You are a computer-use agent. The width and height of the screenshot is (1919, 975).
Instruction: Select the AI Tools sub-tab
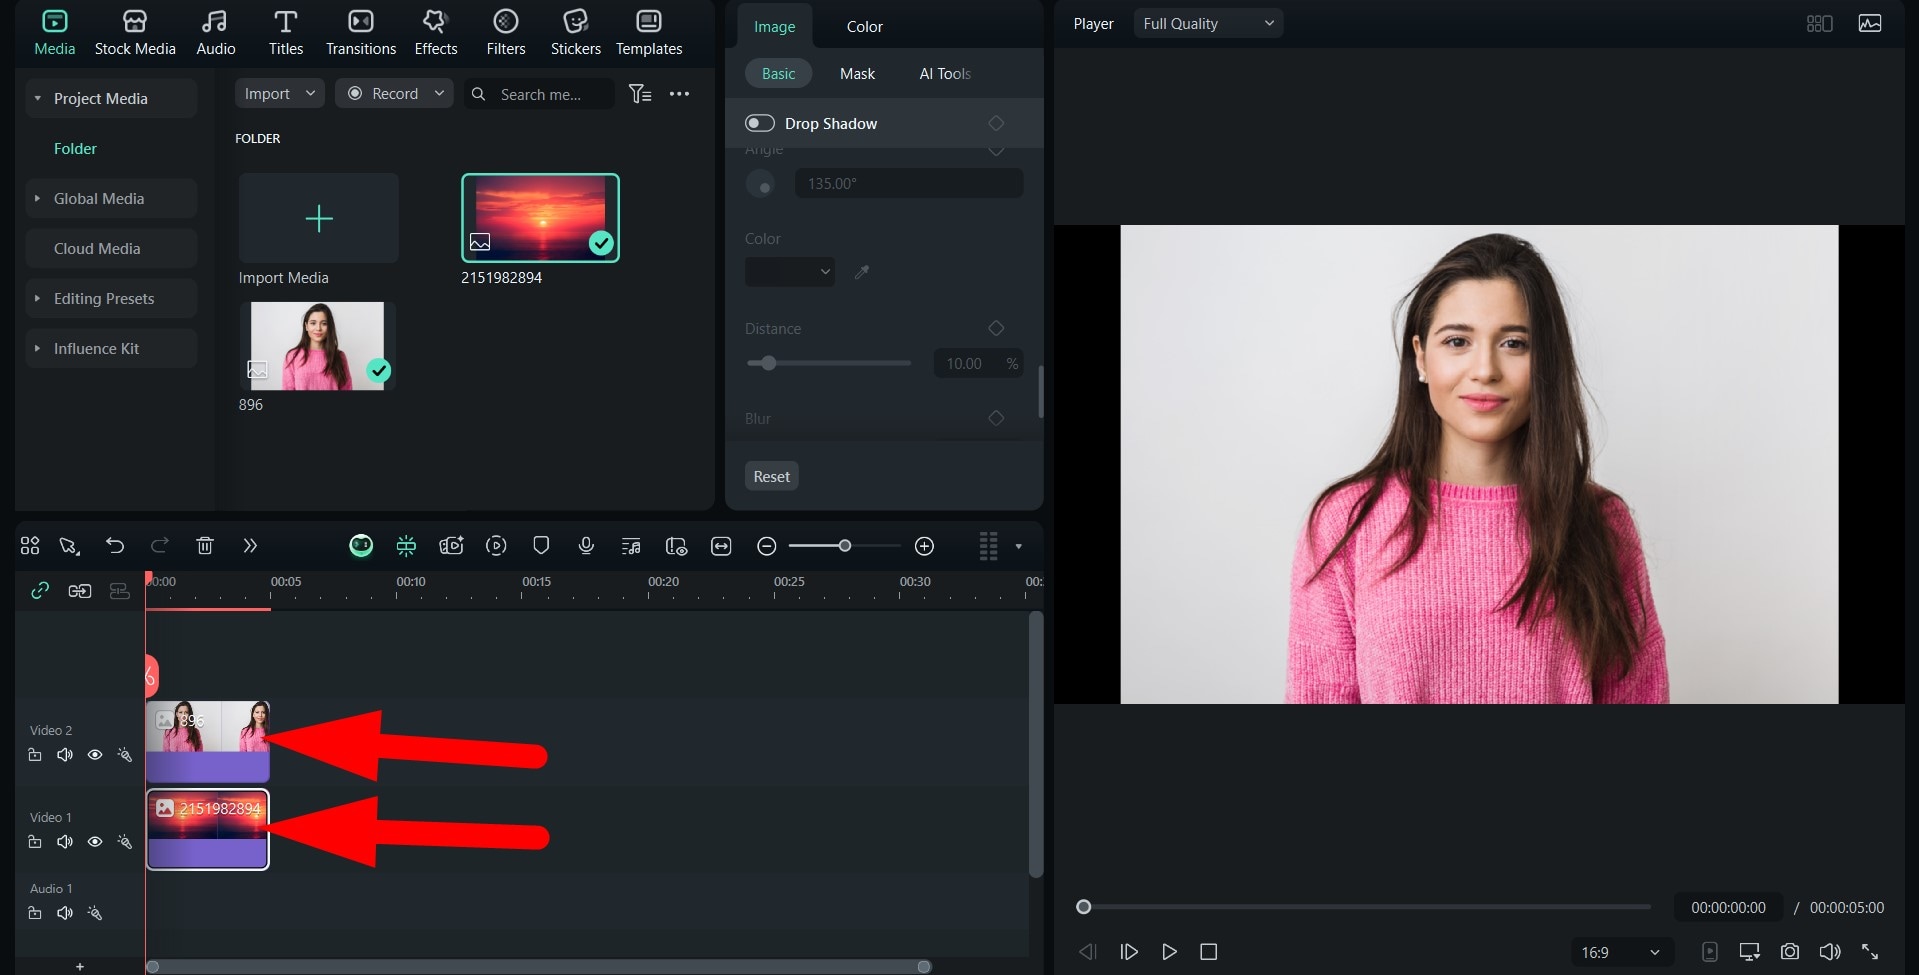945,73
